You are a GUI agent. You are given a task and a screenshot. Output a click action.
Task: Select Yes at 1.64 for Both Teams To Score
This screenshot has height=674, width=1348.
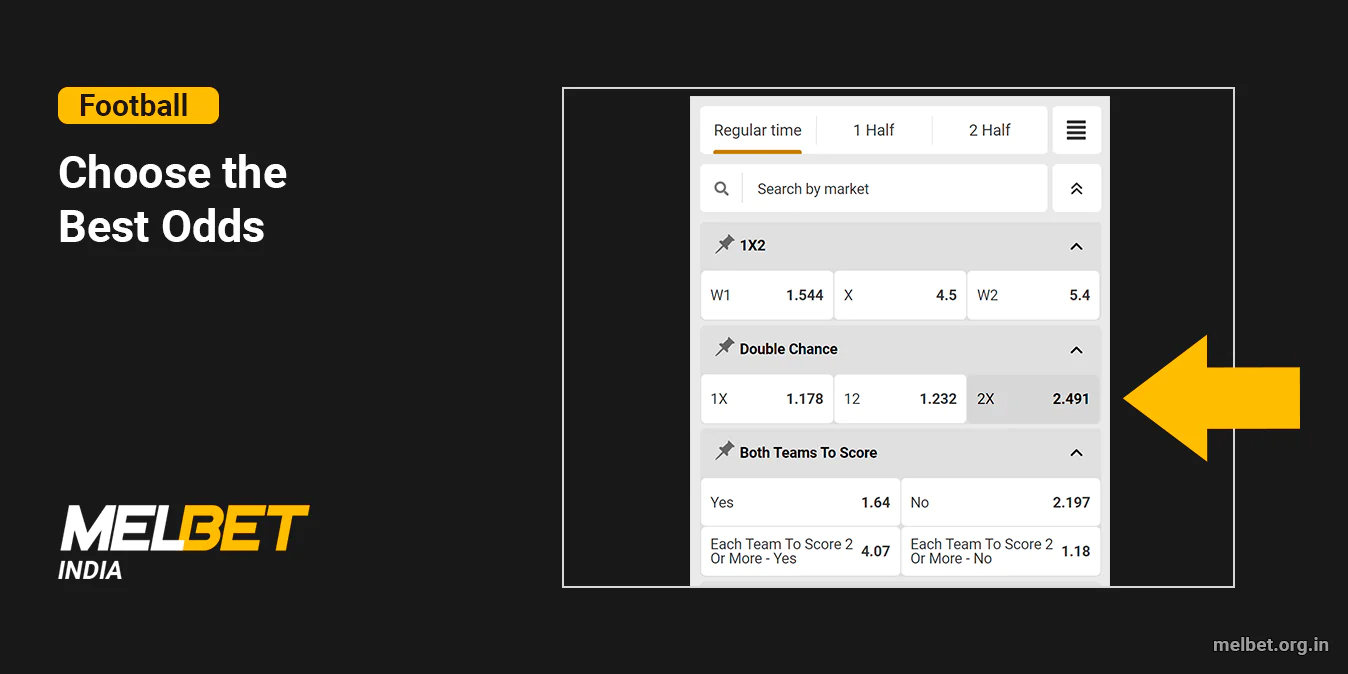pyautogui.click(x=799, y=501)
